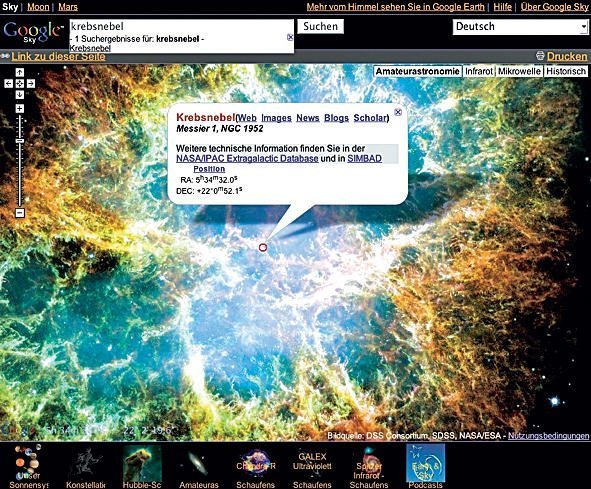
Task: Open Über Google Sky link
Action: point(554,7)
